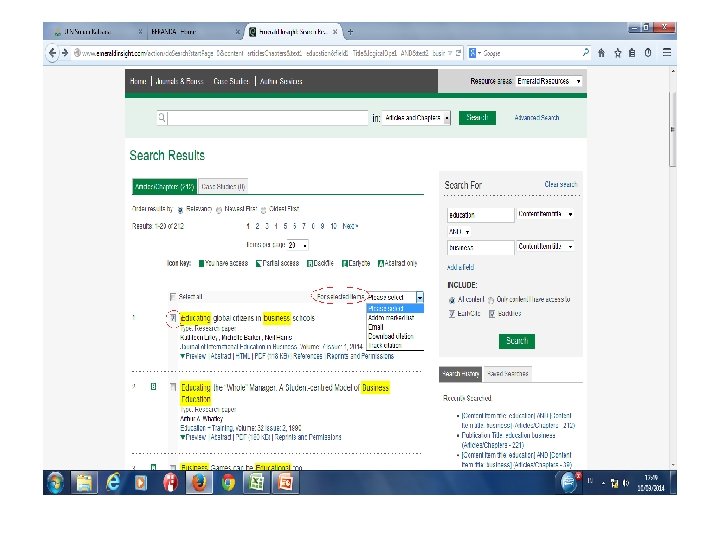Click the Partial access key icon

tap(259, 263)
